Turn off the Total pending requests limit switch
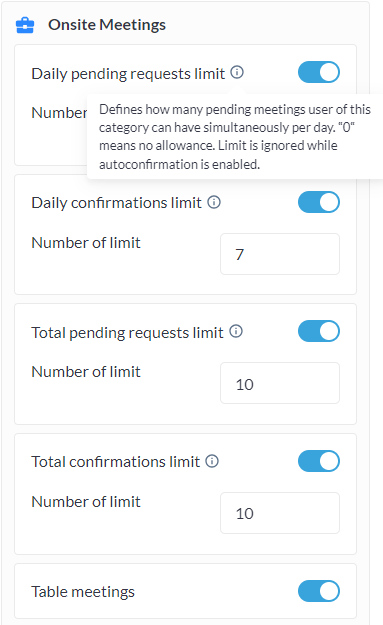 point(319,331)
